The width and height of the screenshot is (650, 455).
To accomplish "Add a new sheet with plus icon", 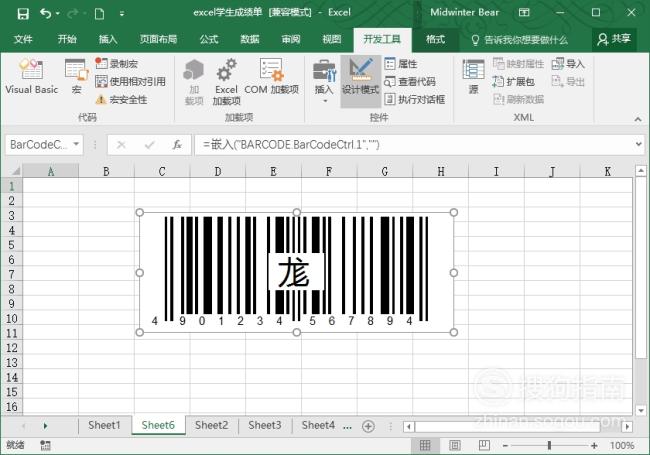I will click(x=368, y=426).
